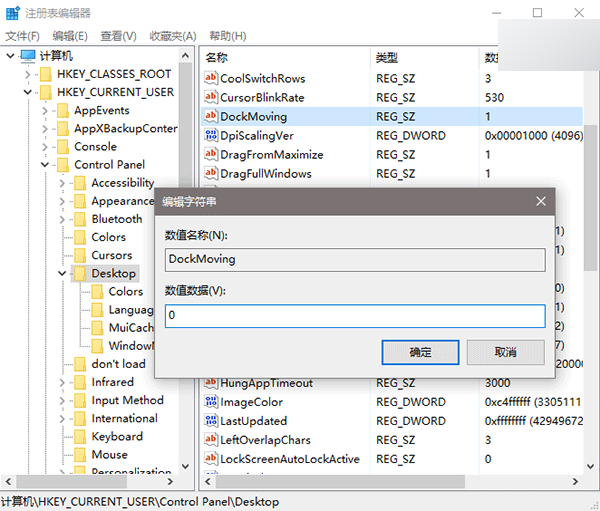Click the HKEY_CLASSES_ROOT folder icon
Screen dimensions: 600x511
pyautogui.click(x=44, y=74)
